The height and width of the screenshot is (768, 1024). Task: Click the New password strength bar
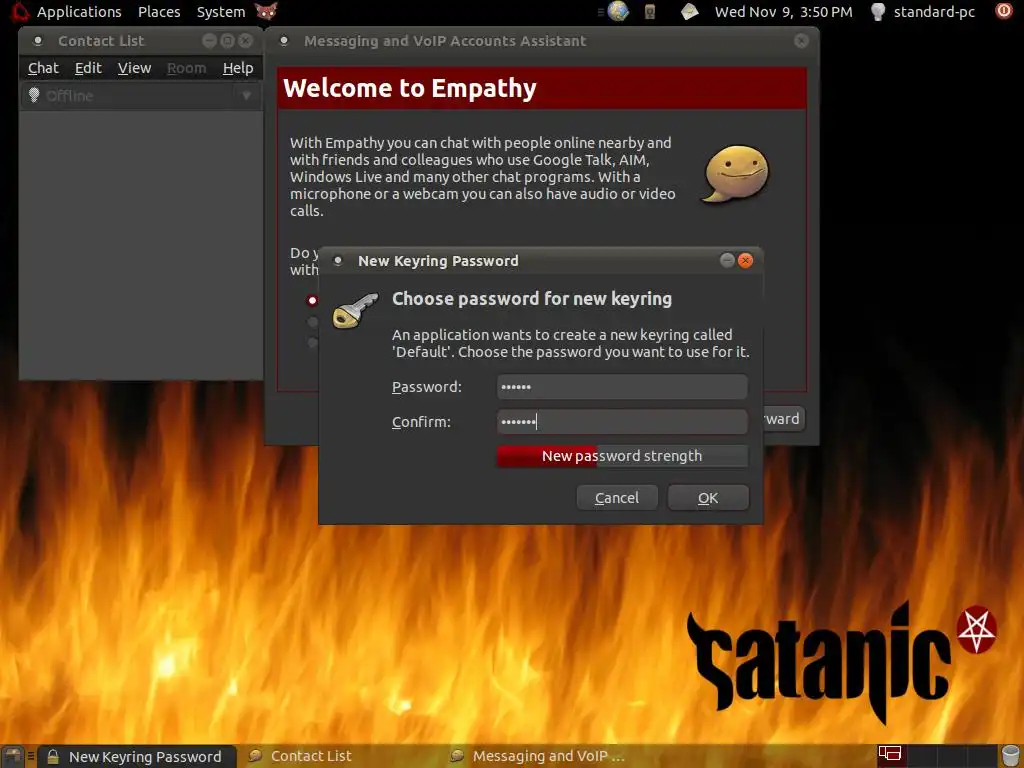(622, 456)
